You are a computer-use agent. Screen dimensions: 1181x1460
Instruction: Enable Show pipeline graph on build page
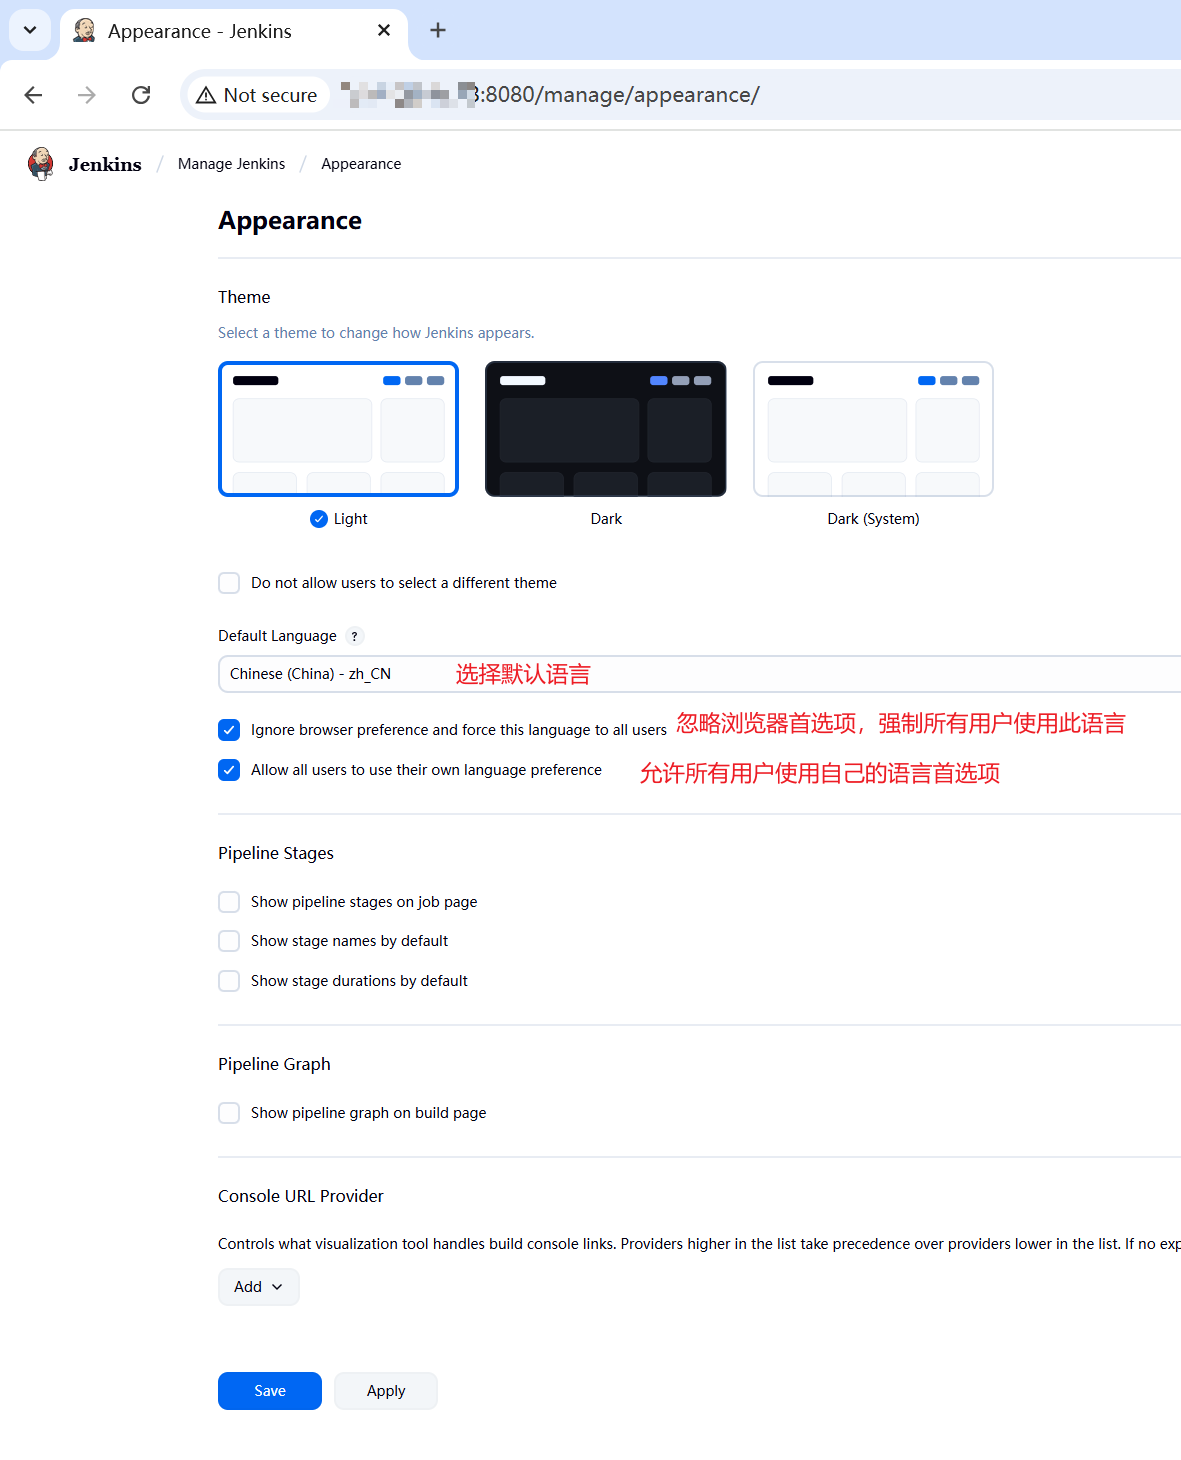click(x=229, y=1113)
